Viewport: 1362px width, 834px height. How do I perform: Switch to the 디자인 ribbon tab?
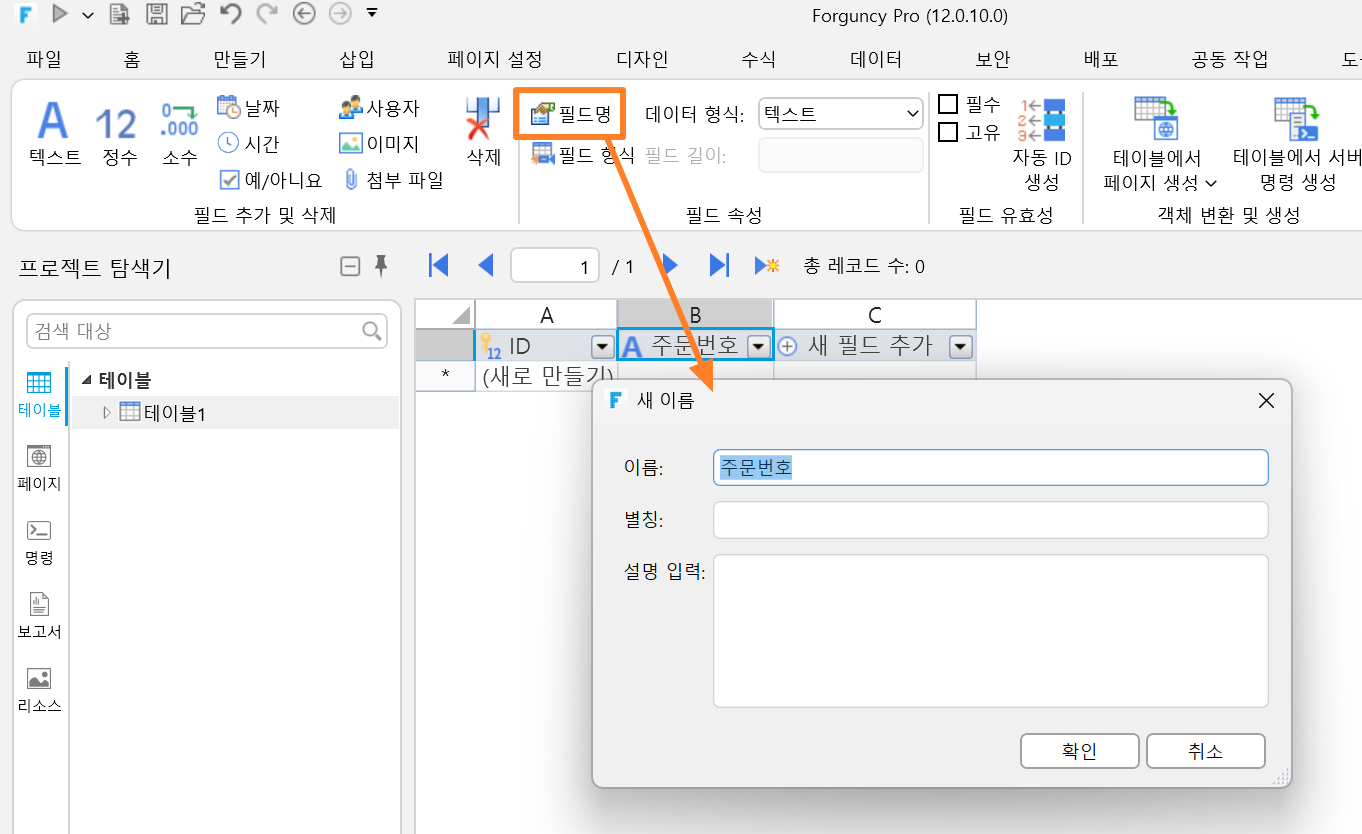click(642, 59)
